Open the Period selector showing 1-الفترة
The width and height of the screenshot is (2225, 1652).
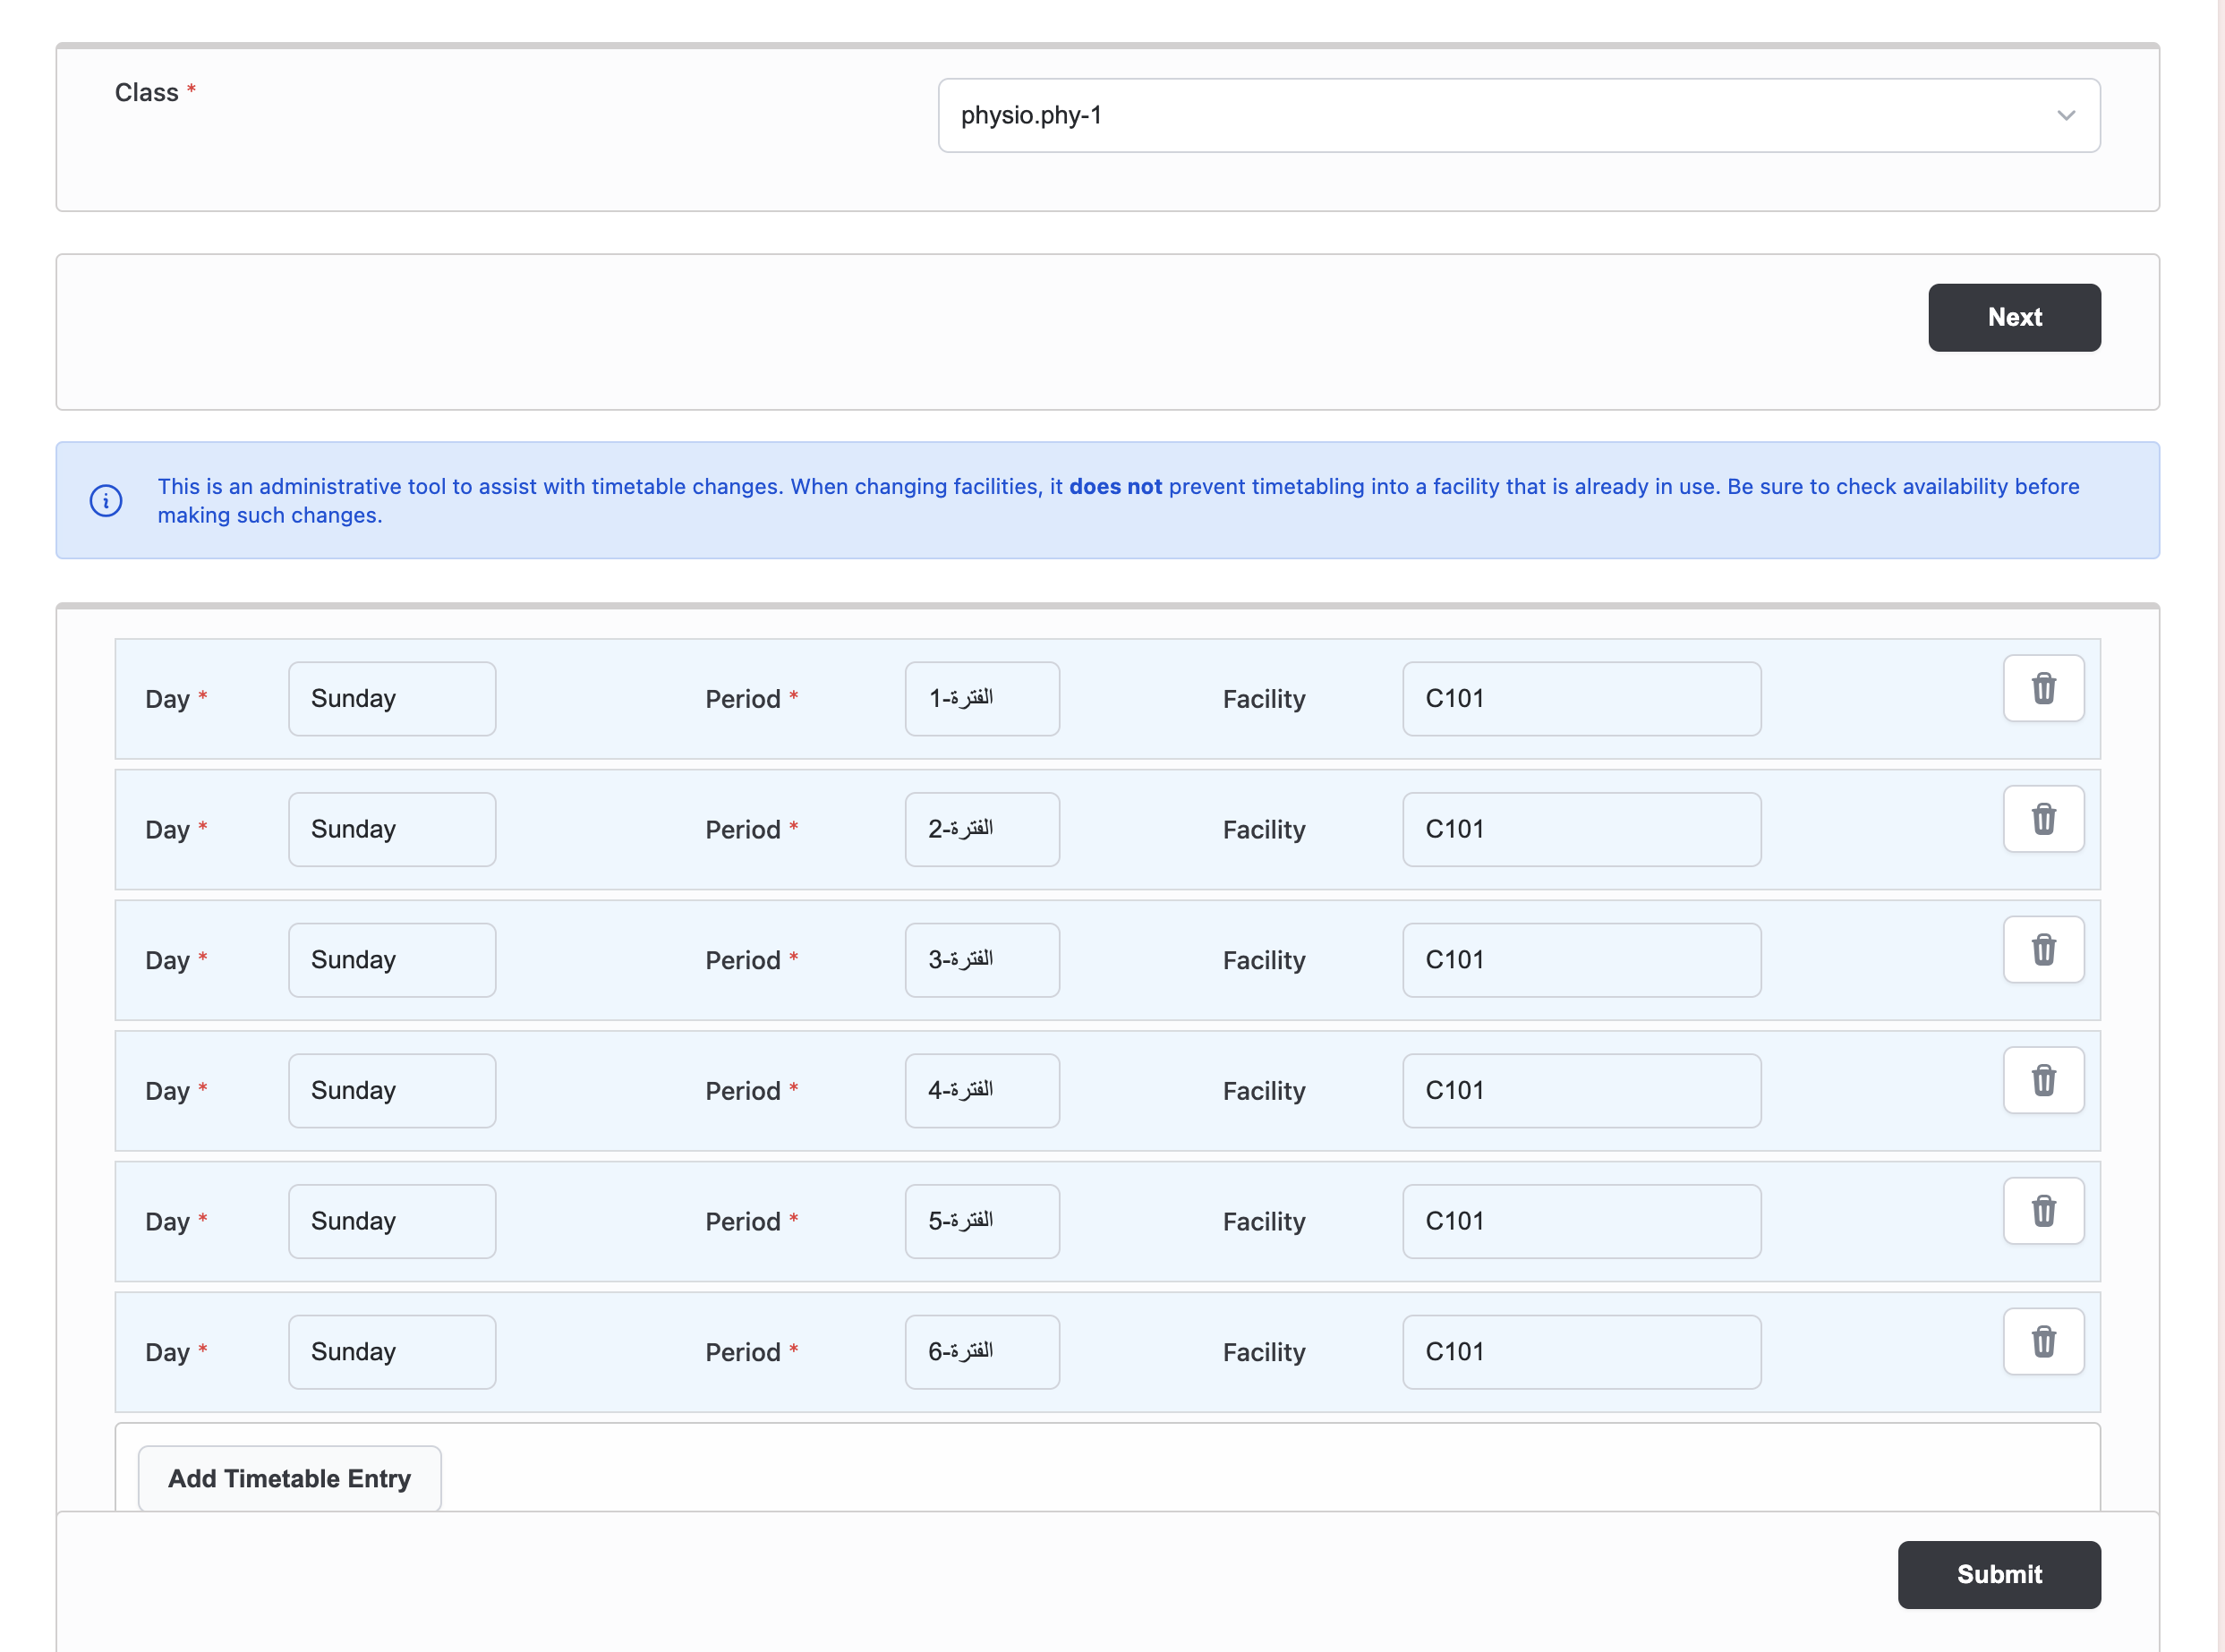pyautogui.click(x=982, y=699)
